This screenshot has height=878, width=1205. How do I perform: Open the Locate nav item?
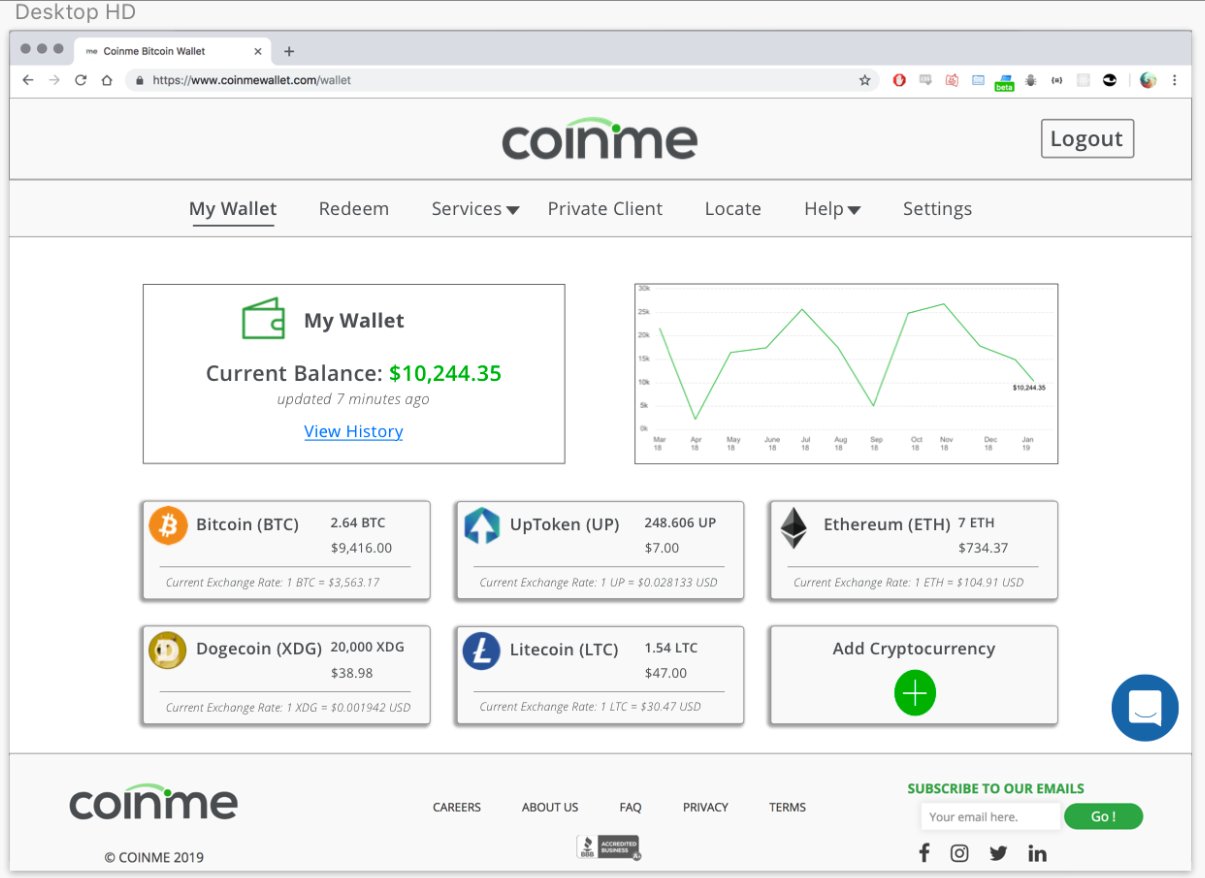(733, 209)
